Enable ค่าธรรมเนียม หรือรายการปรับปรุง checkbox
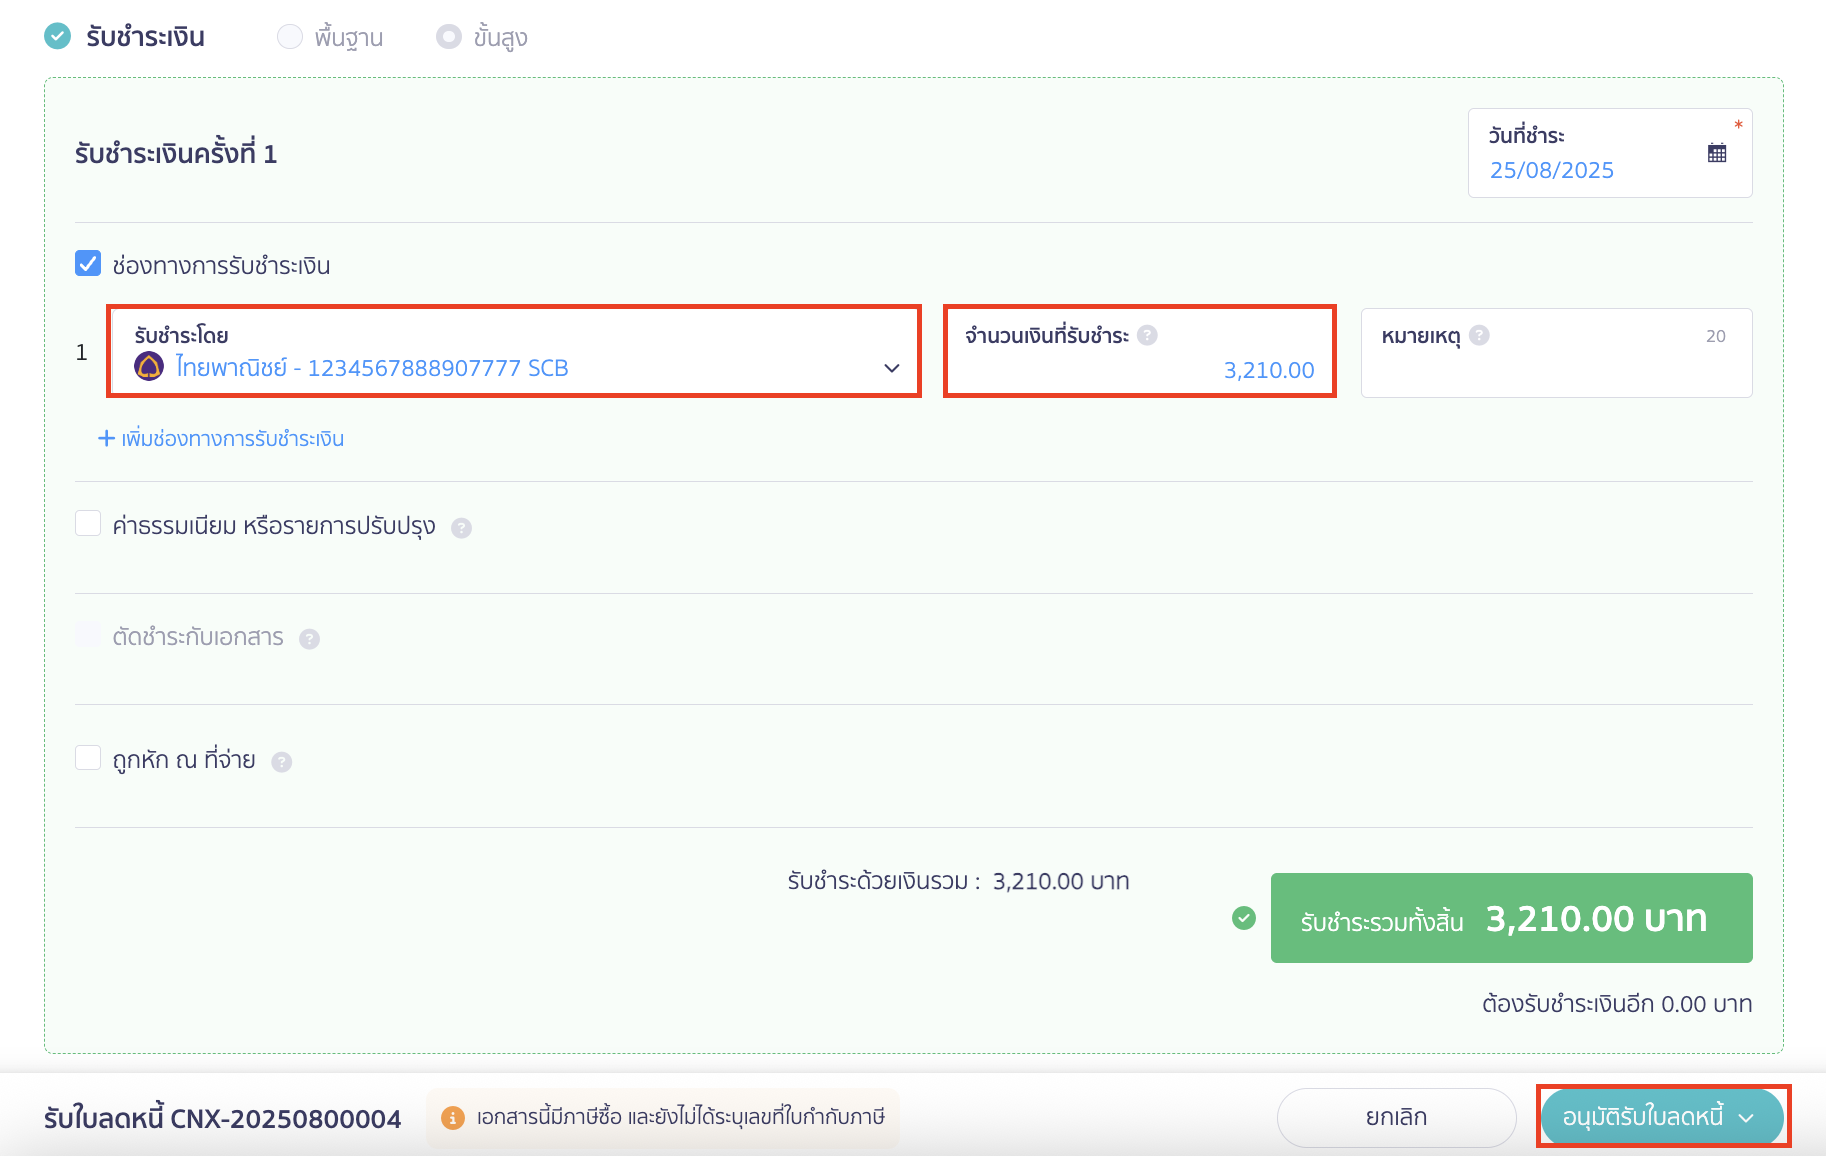 point(88,524)
